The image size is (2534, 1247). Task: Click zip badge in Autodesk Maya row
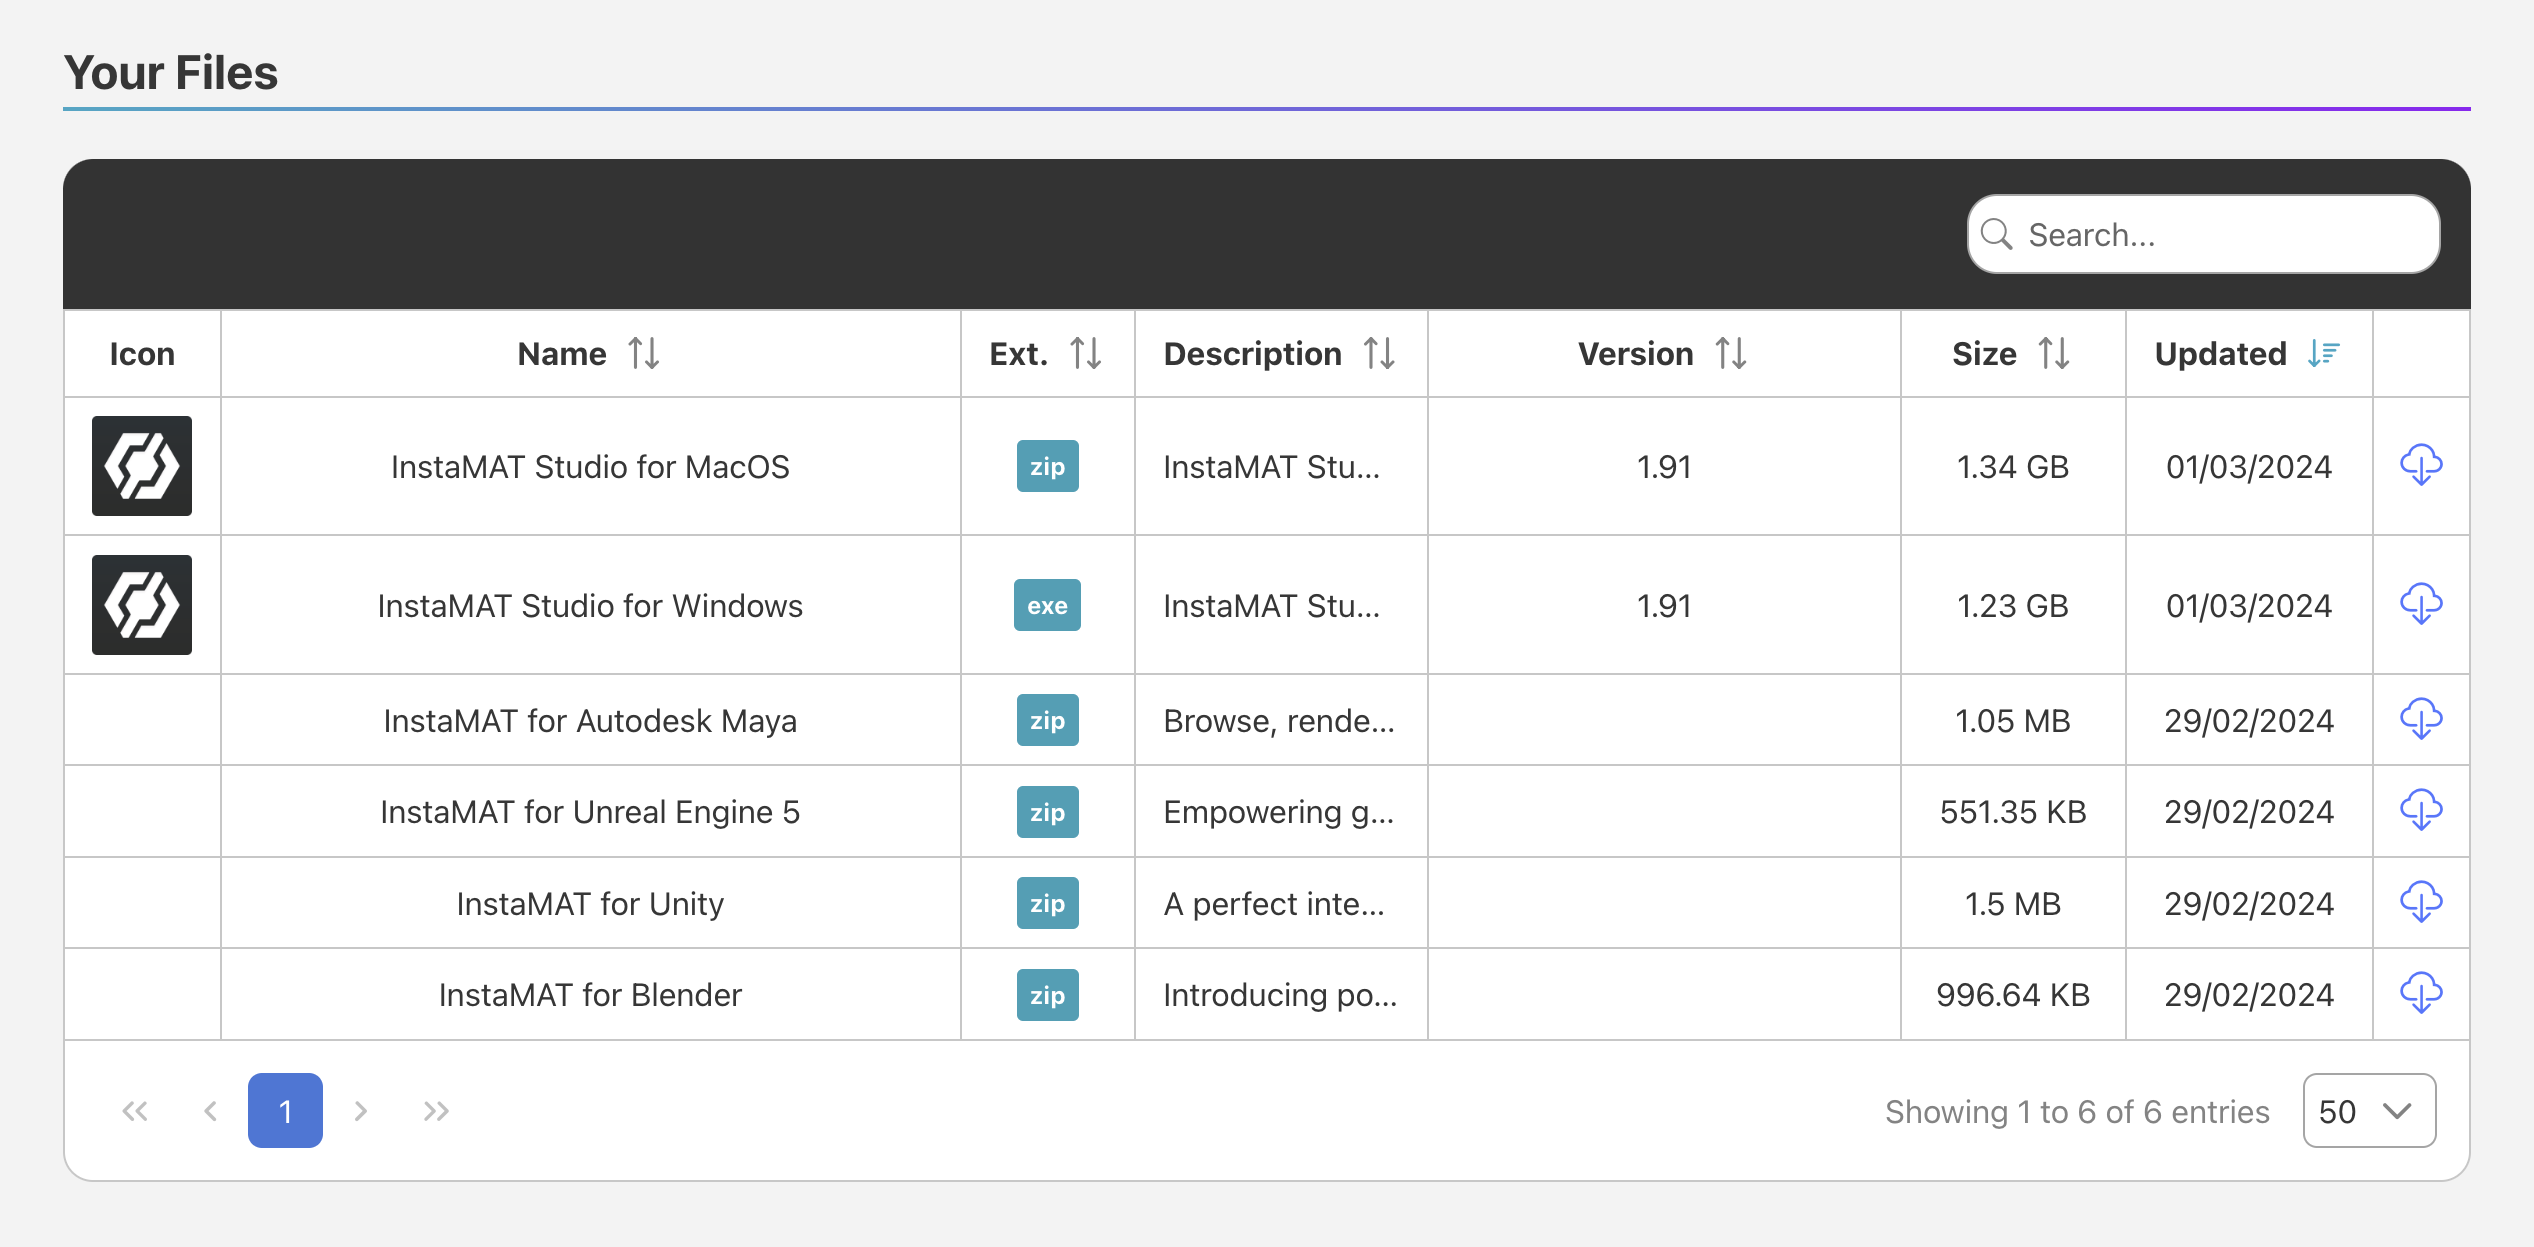[1047, 720]
